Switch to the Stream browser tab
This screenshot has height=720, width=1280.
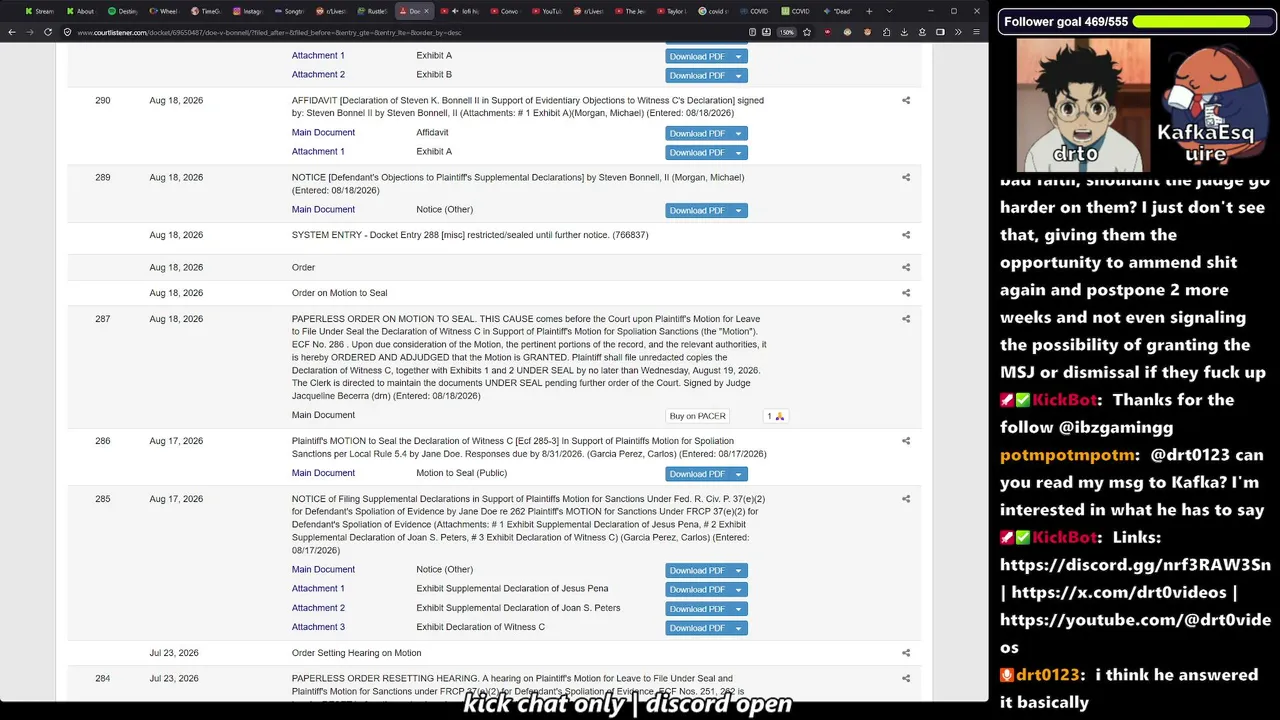click(x=40, y=11)
